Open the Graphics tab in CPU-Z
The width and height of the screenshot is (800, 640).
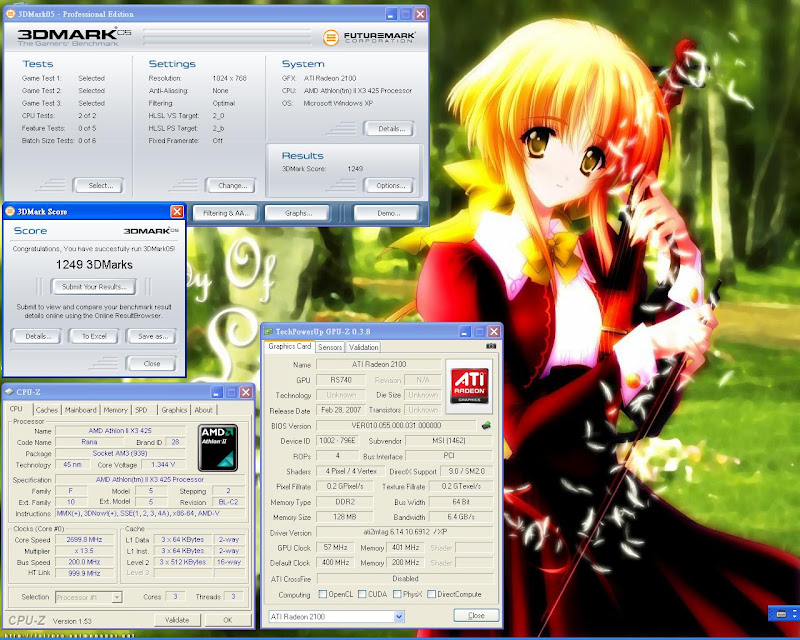pyautogui.click(x=174, y=410)
